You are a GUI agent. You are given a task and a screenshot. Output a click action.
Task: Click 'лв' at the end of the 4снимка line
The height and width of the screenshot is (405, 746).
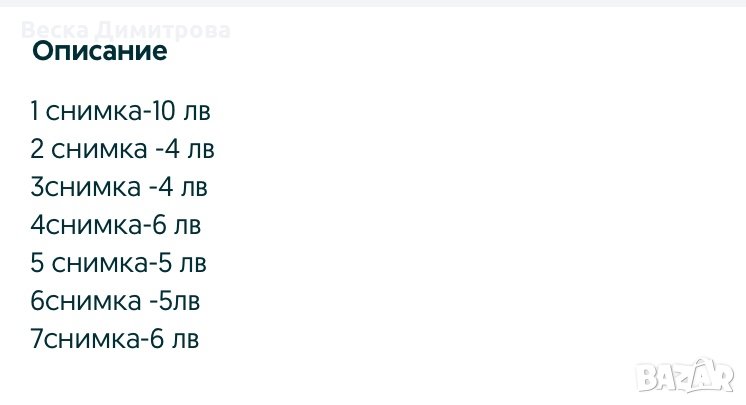pyautogui.click(x=187, y=225)
